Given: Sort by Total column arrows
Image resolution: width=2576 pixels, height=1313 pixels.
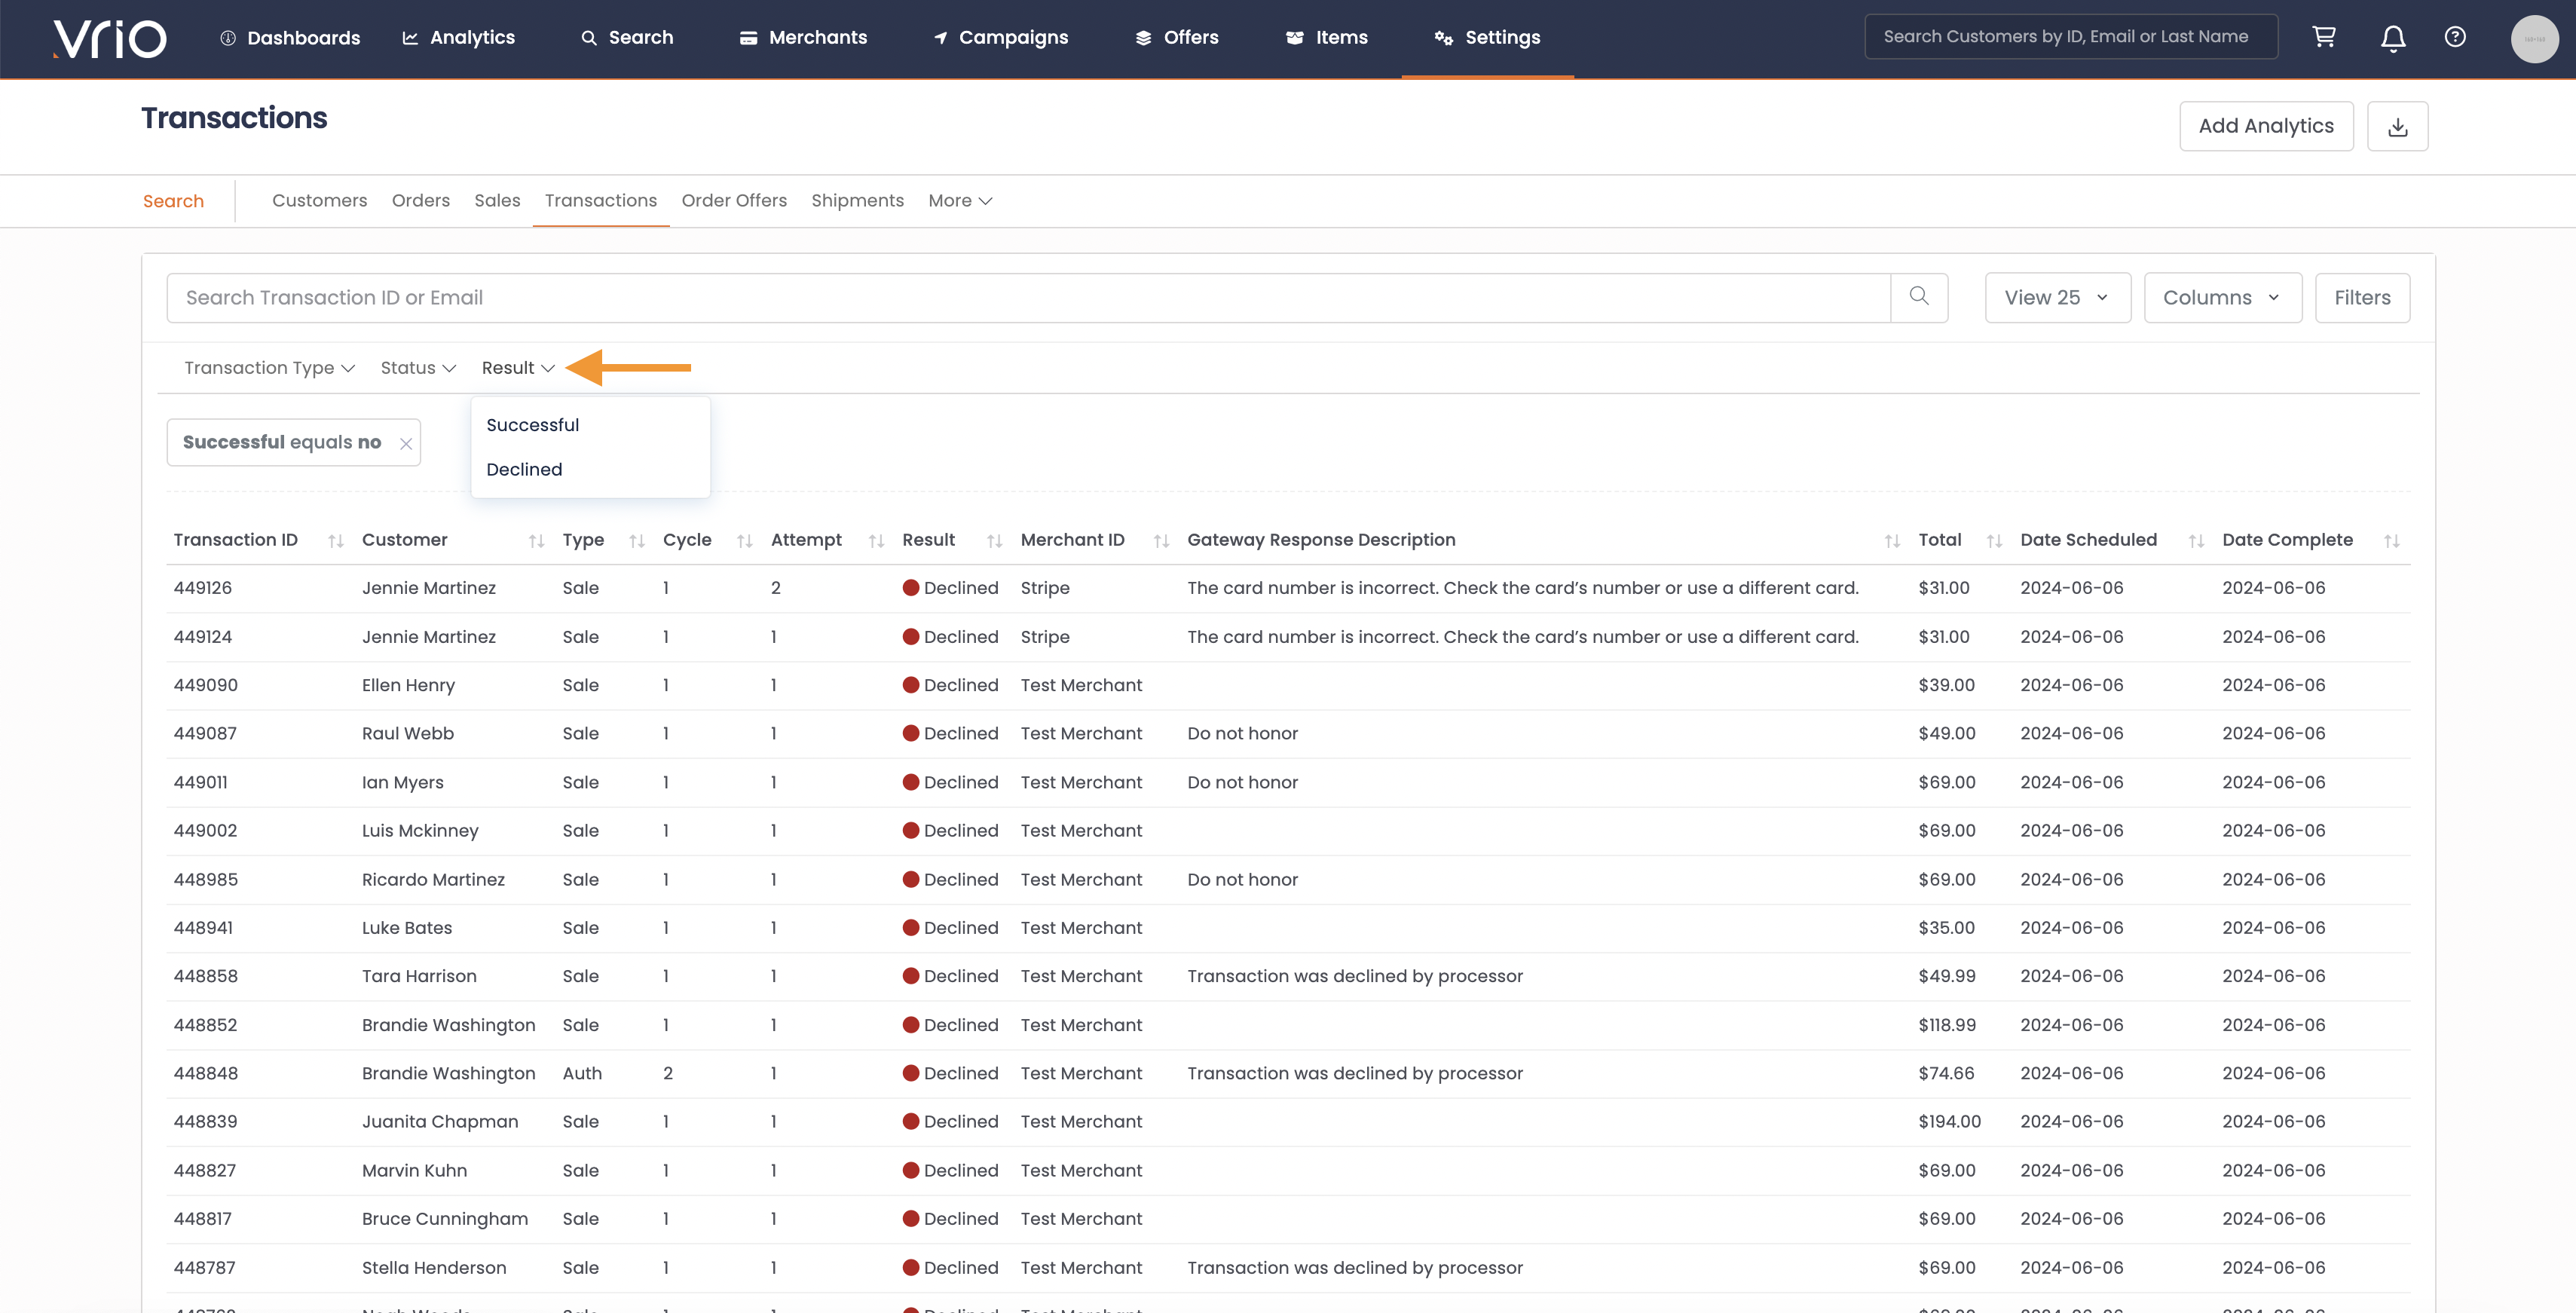Looking at the screenshot, I should point(1994,541).
